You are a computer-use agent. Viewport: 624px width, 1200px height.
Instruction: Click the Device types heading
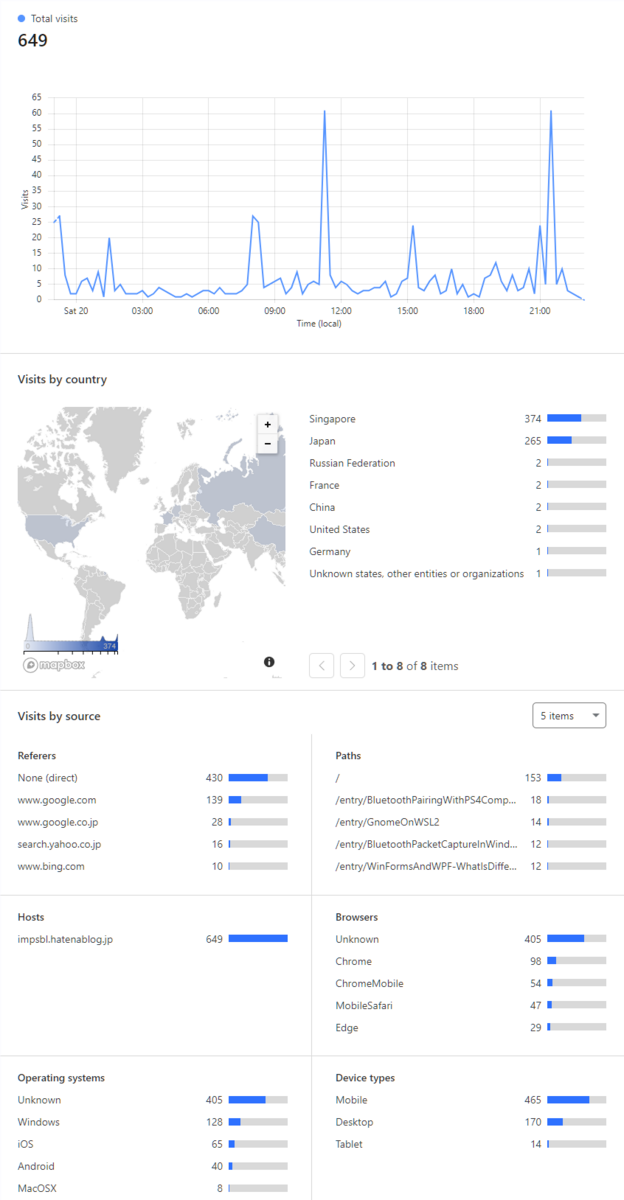click(x=365, y=1078)
